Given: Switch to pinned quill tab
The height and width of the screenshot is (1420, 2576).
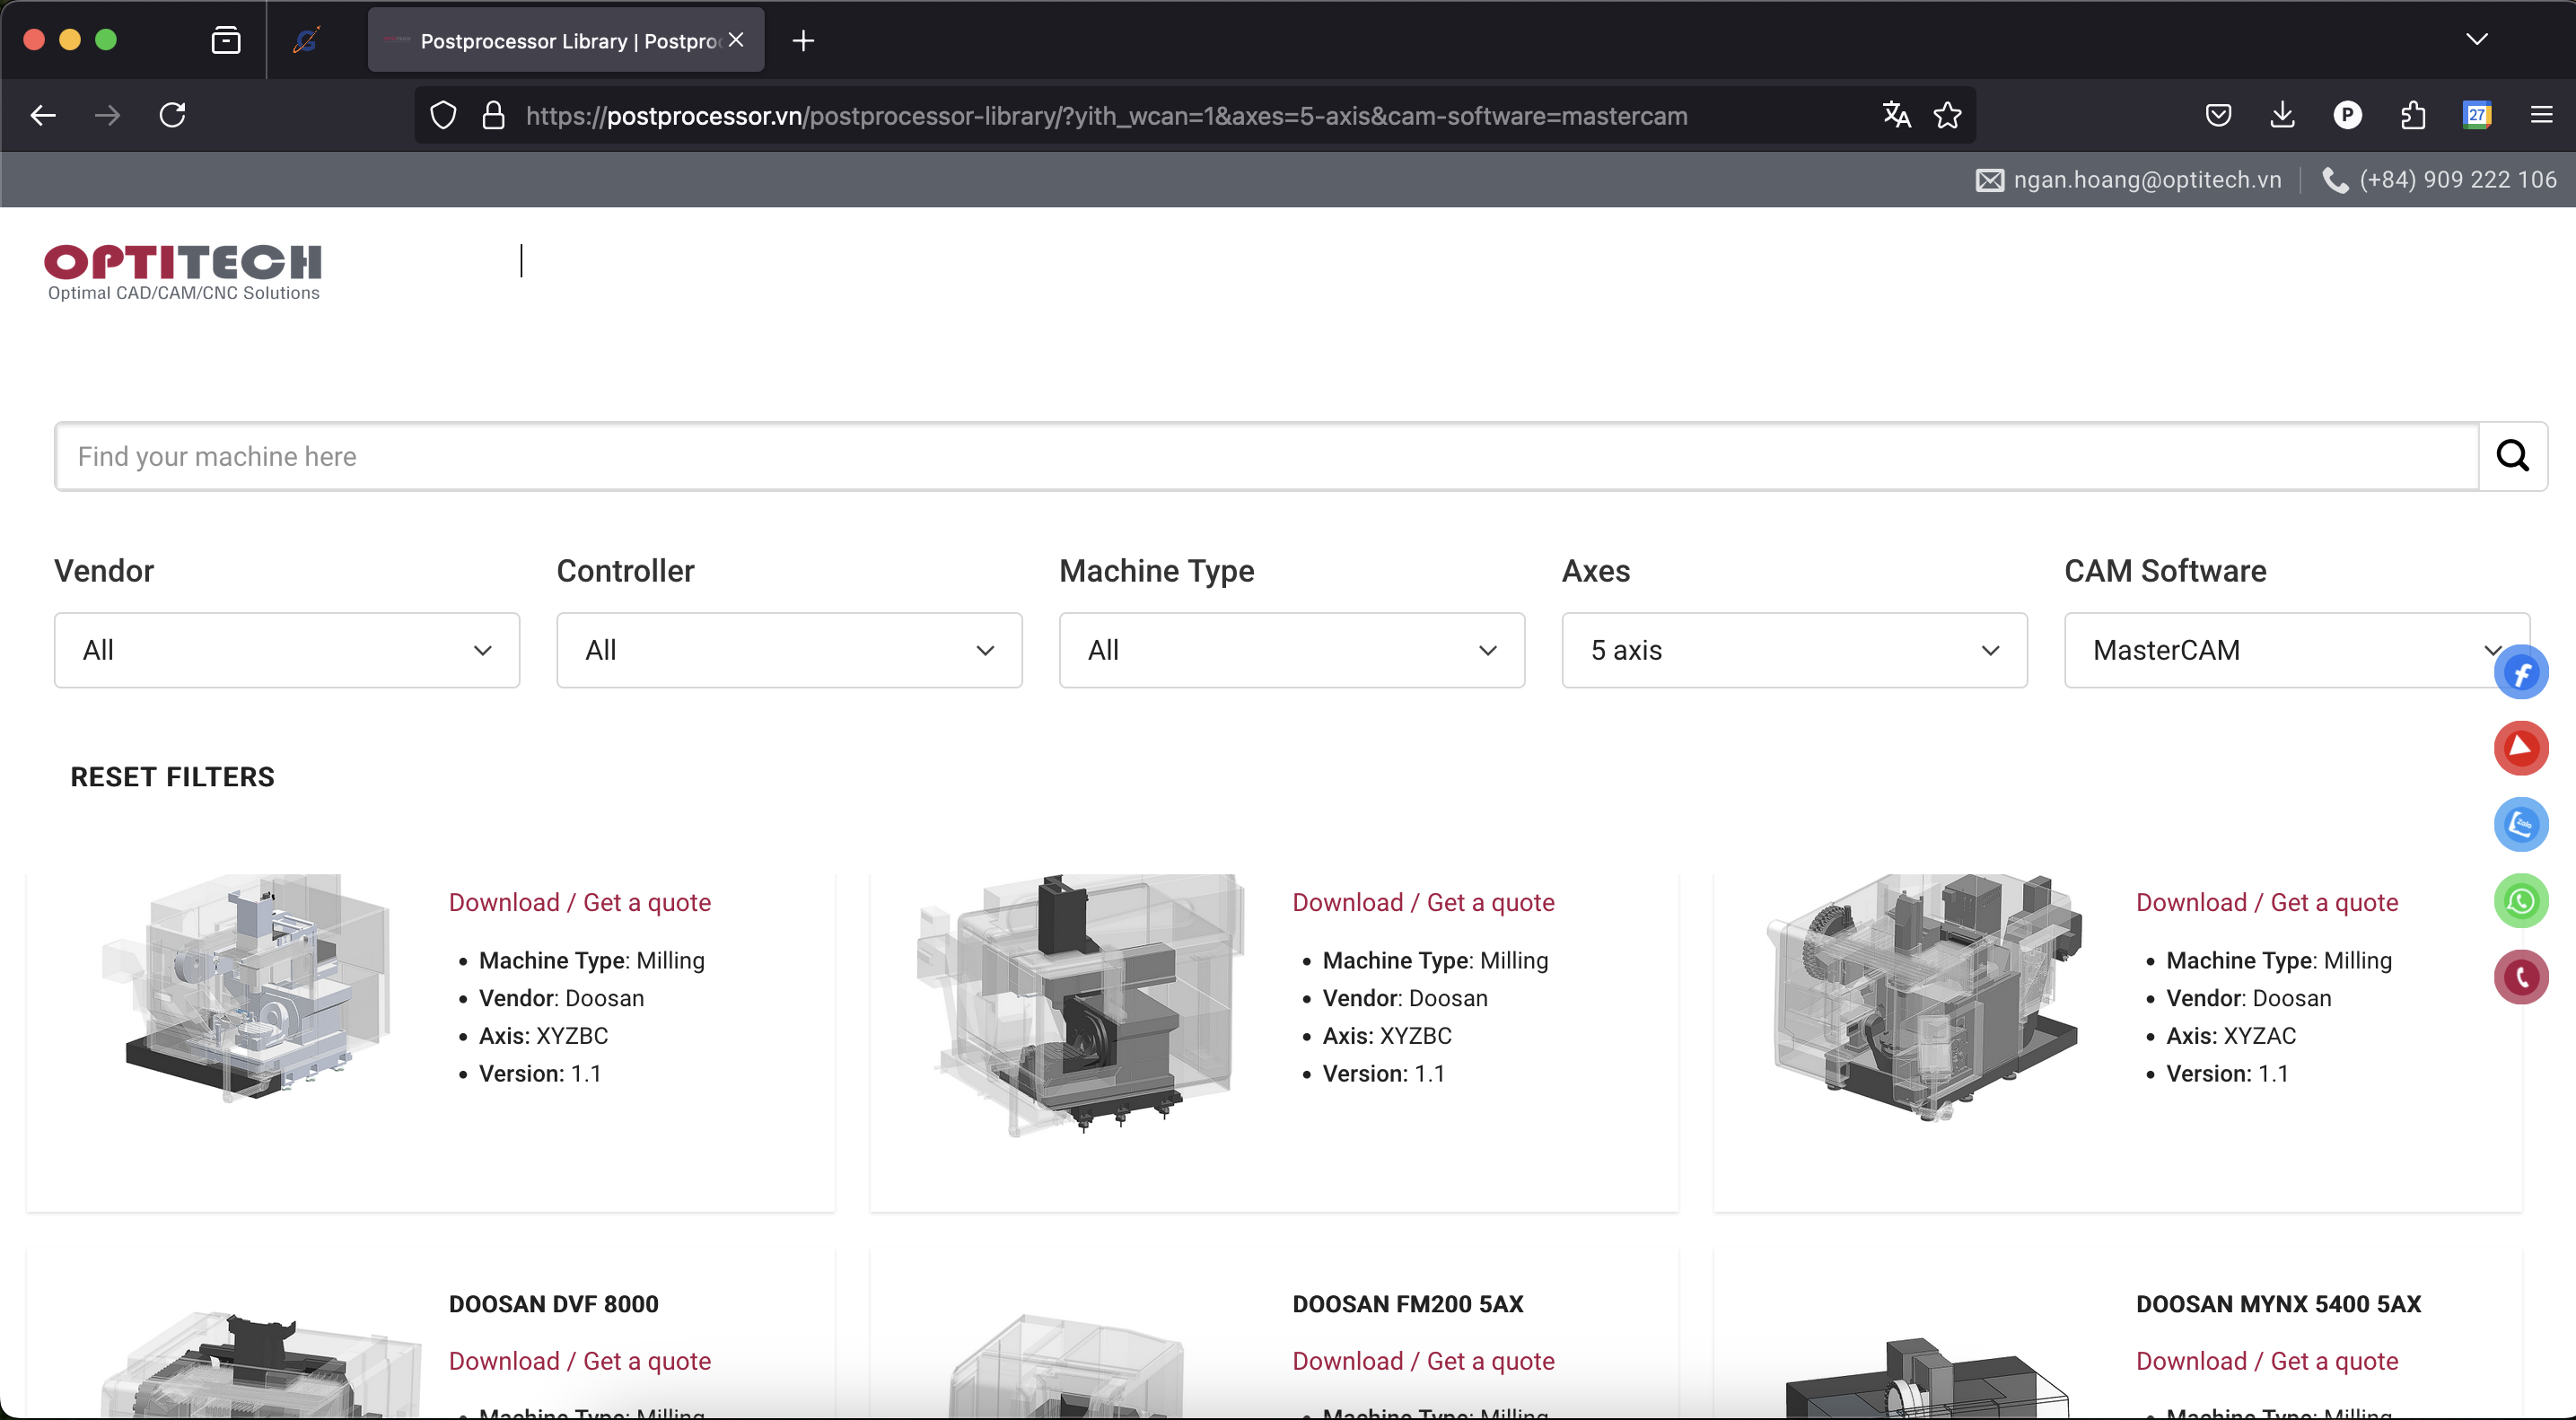Looking at the screenshot, I should (x=307, y=40).
